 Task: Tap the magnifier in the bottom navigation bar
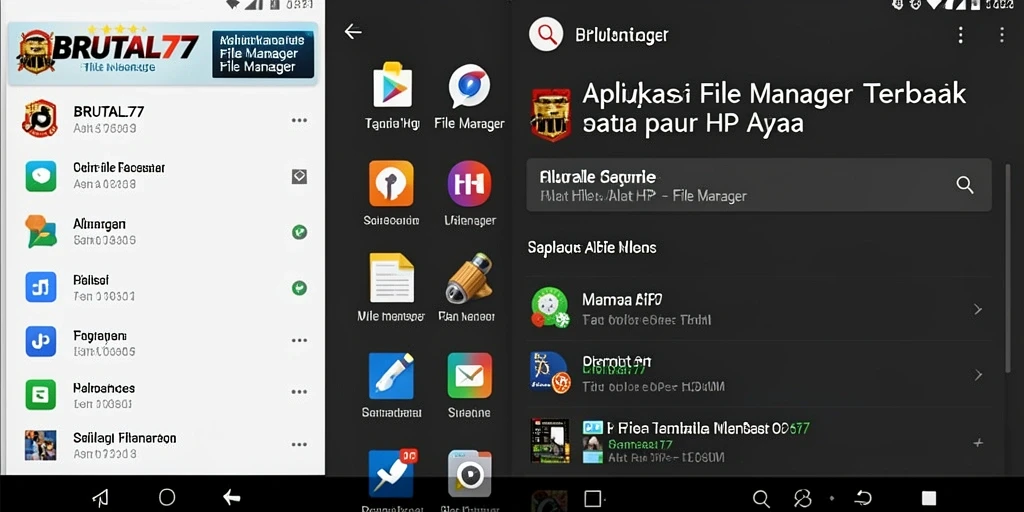(x=761, y=499)
